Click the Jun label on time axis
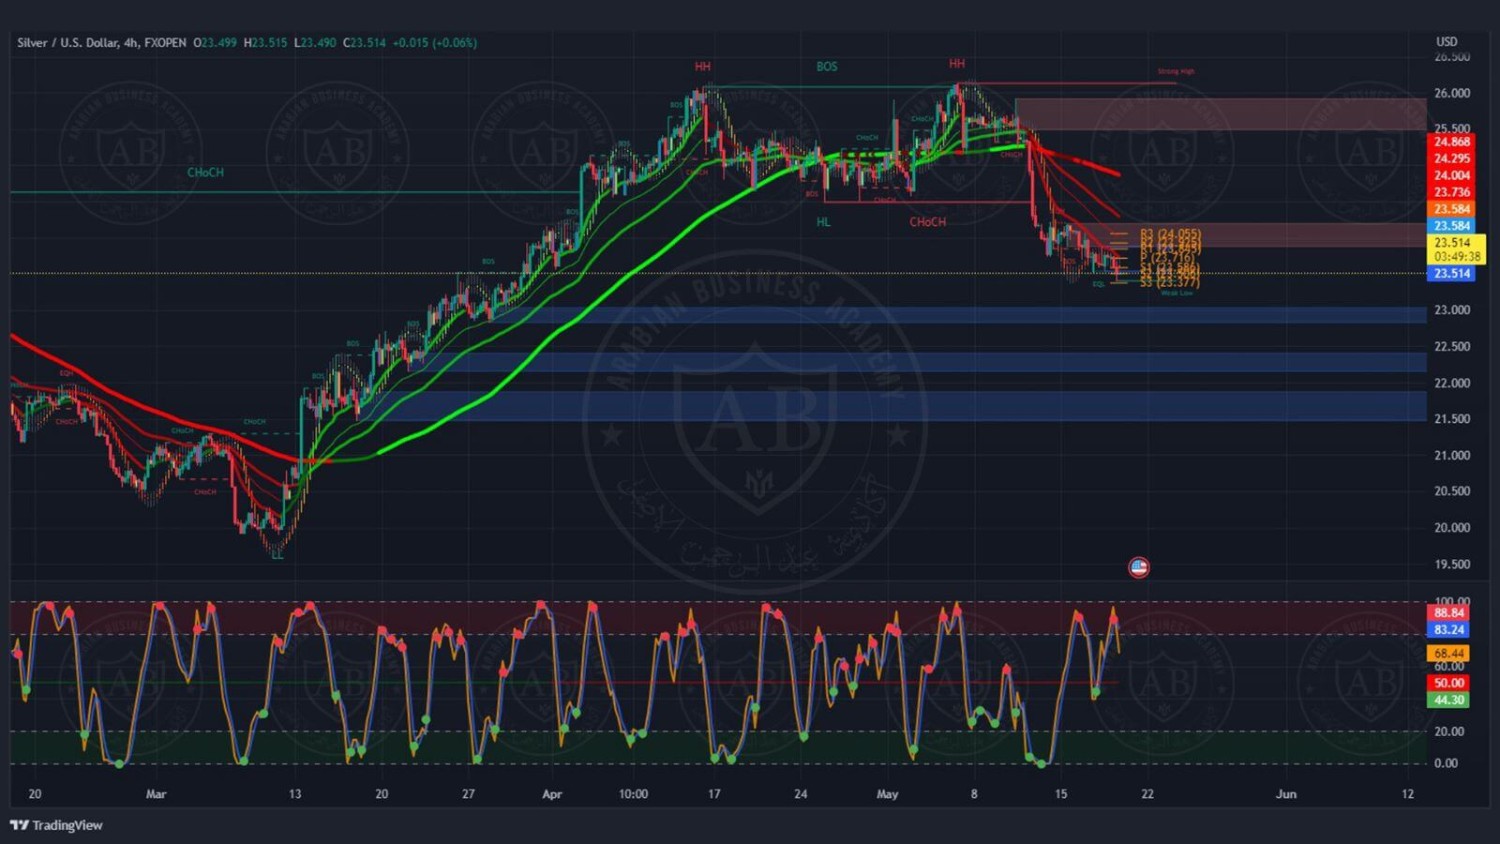The image size is (1500, 844). tap(1286, 794)
